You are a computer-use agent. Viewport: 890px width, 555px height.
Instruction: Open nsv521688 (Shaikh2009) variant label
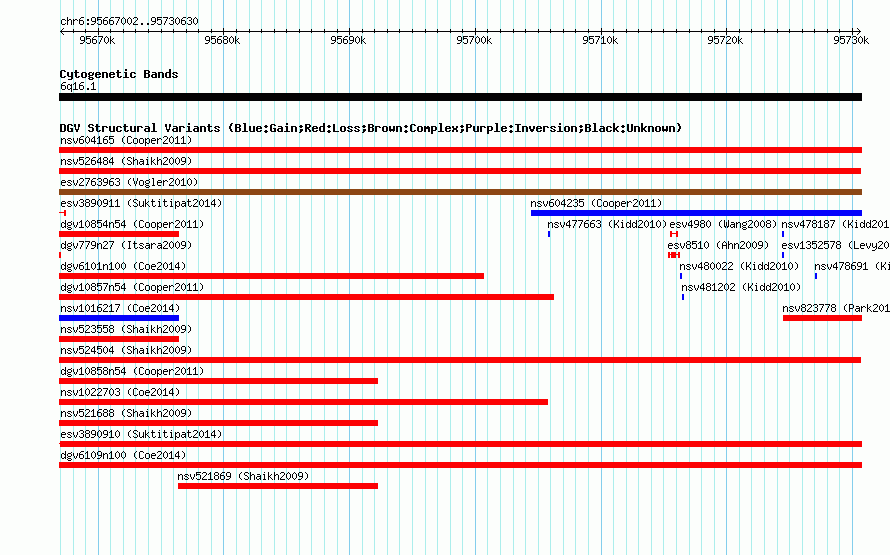pyautogui.click(x=126, y=413)
